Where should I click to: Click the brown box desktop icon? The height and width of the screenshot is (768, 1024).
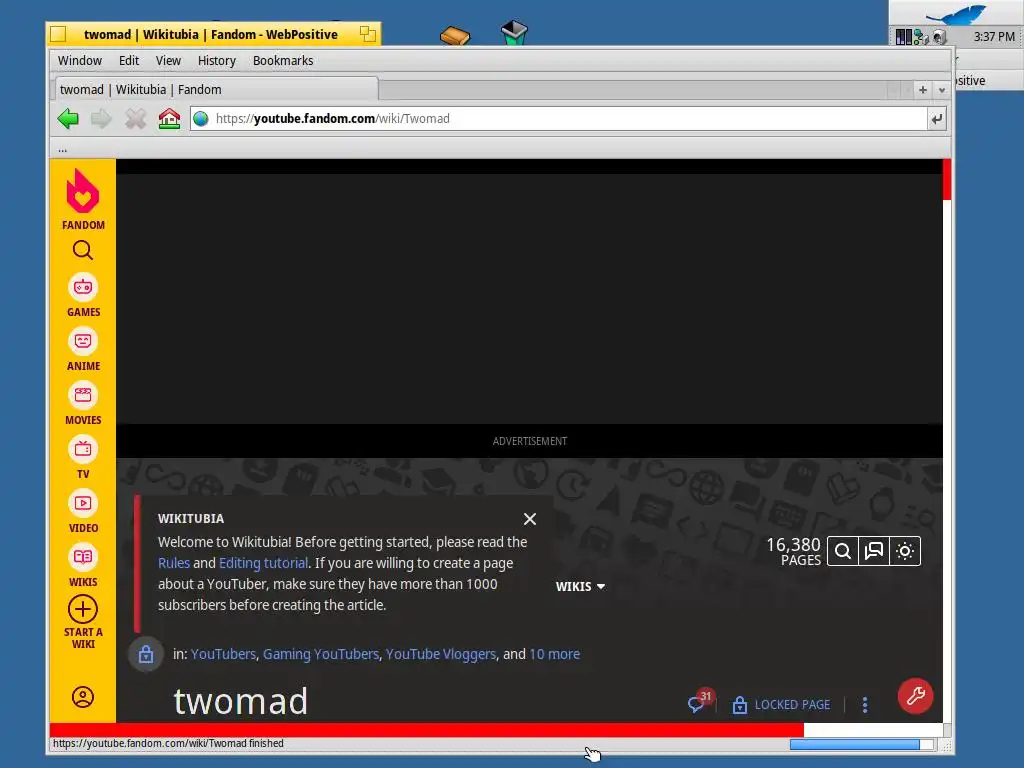pos(455,35)
